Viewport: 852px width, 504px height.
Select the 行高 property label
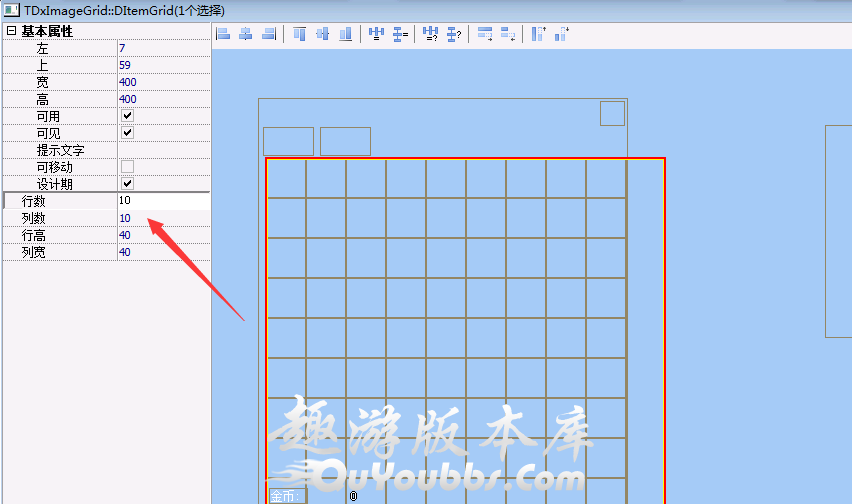click(x=33, y=235)
